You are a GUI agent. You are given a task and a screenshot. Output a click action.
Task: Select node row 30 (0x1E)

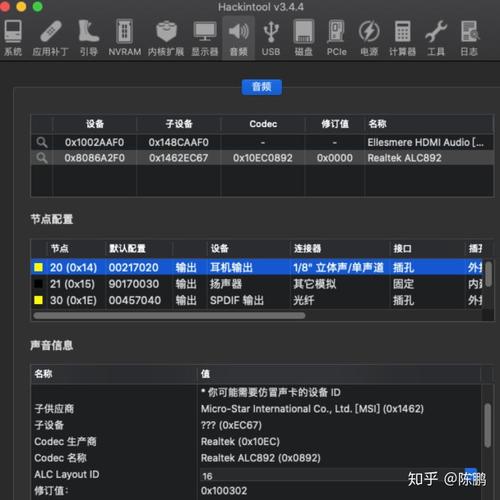257,300
